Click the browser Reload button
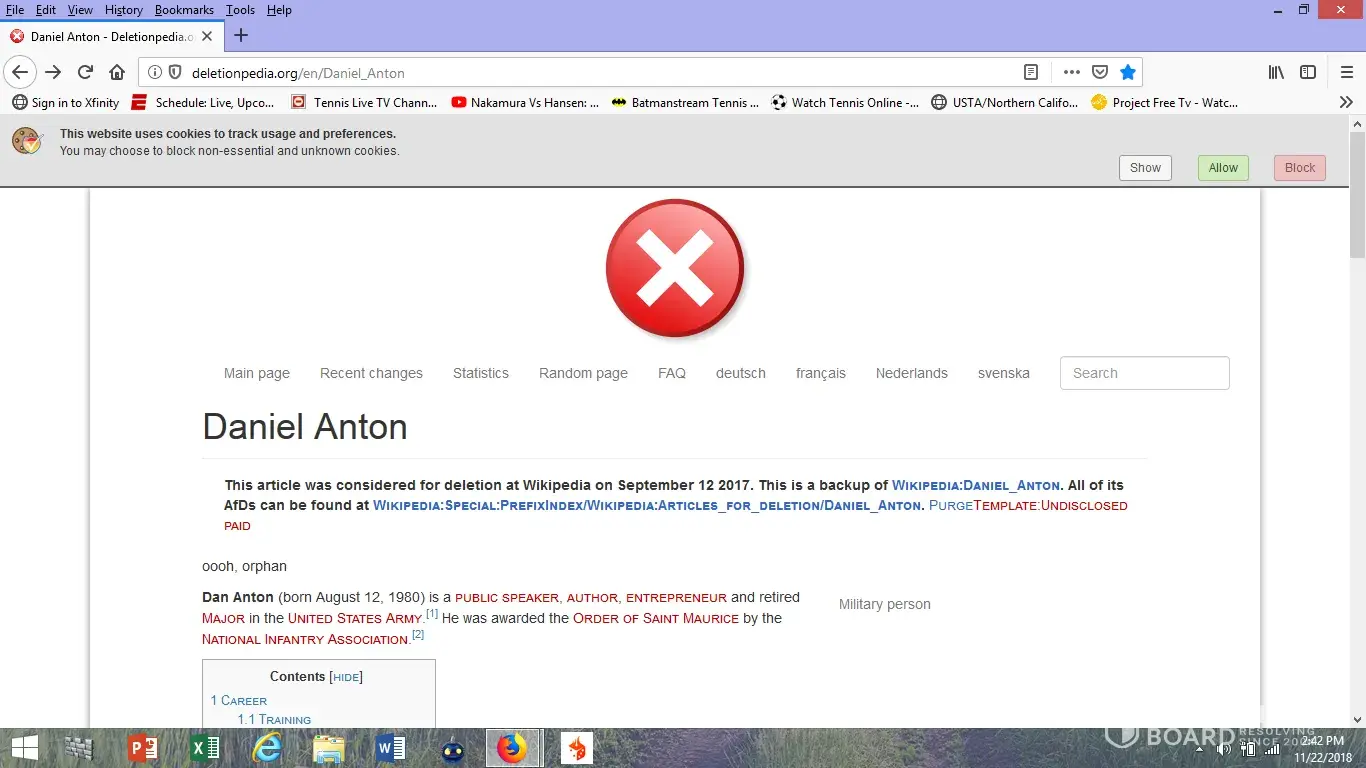Image resolution: width=1366 pixels, height=768 pixels. coord(85,72)
